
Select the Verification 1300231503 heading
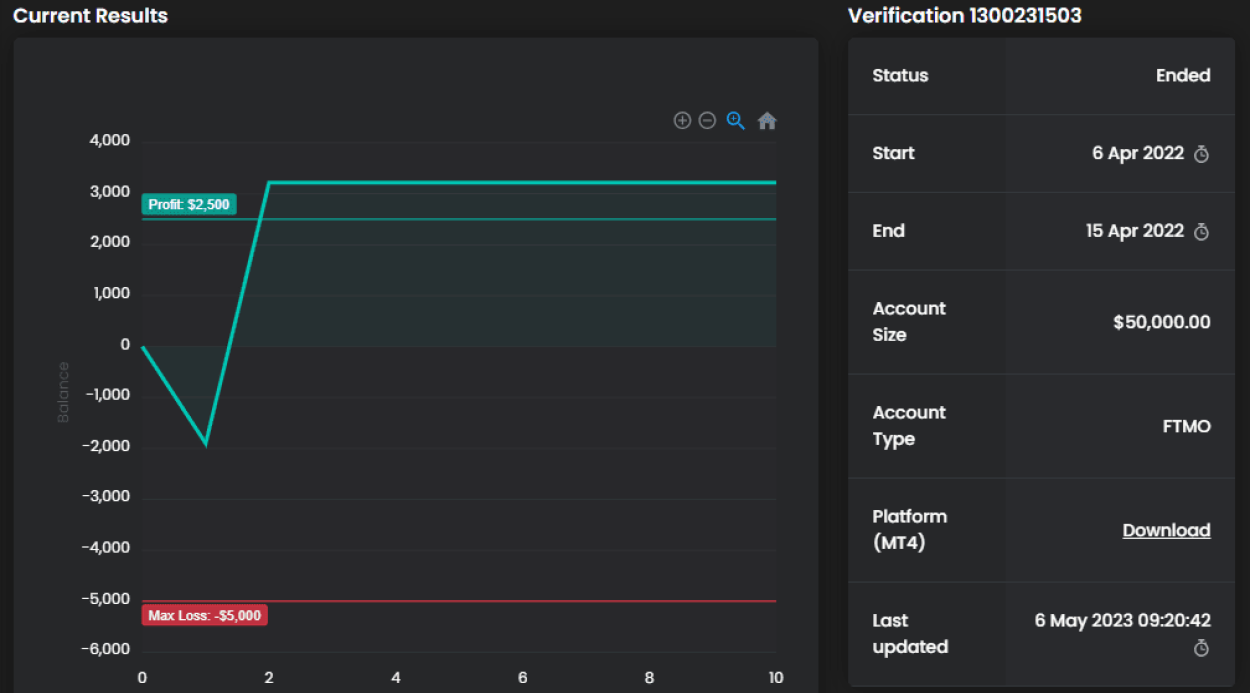pyautogui.click(x=964, y=16)
